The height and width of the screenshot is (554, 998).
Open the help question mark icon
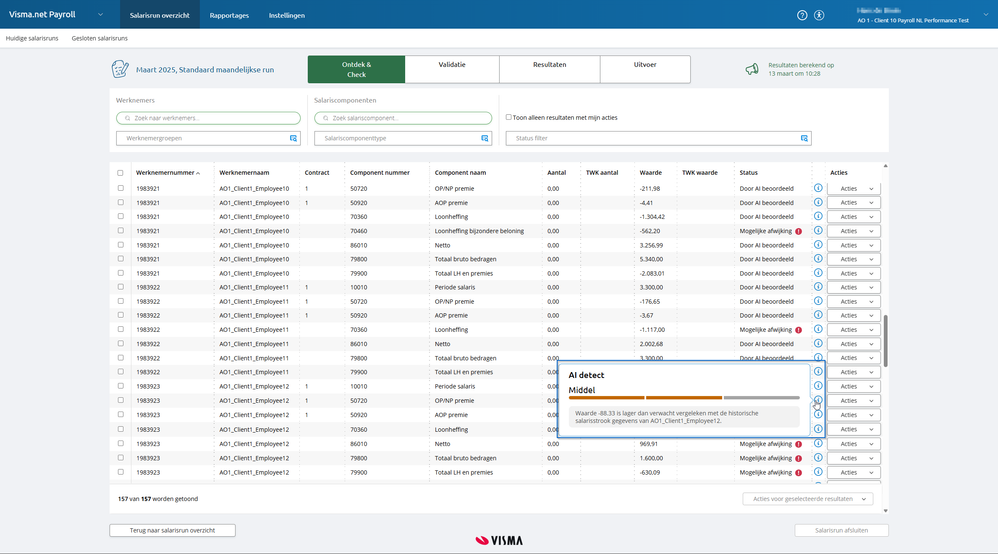click(x=802, y=15)
